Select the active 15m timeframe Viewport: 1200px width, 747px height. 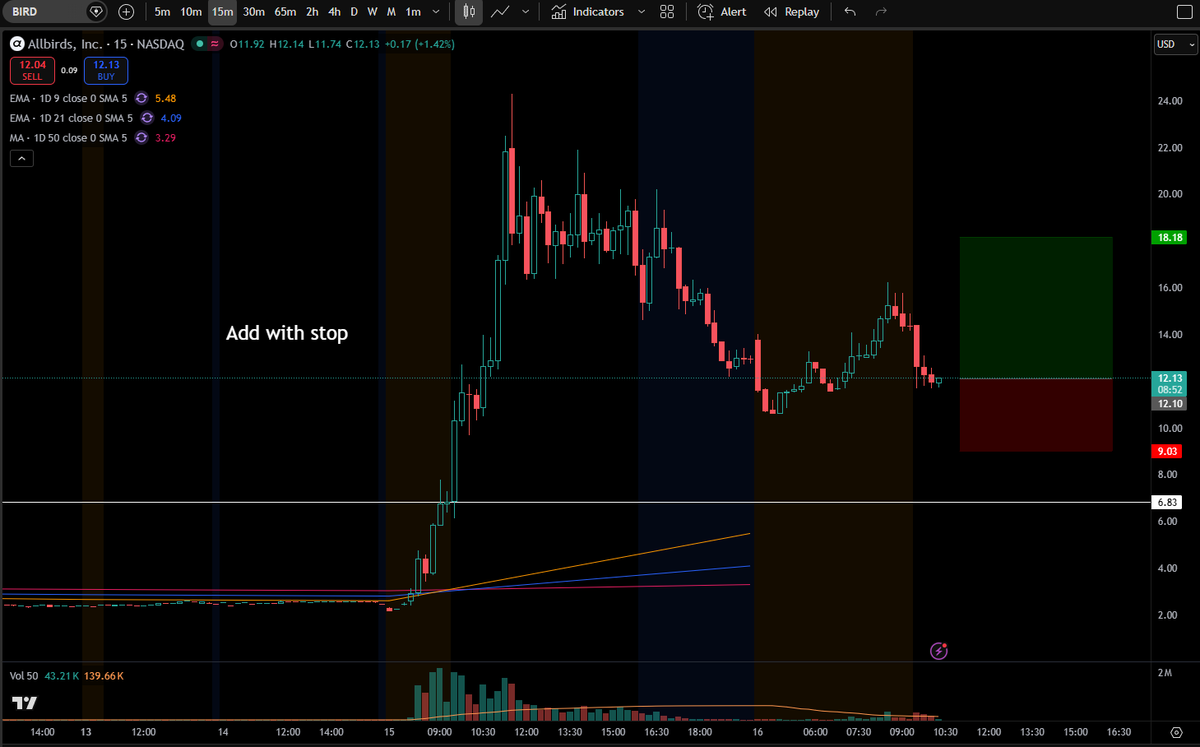pyautogui.click(x=222, y=12)
